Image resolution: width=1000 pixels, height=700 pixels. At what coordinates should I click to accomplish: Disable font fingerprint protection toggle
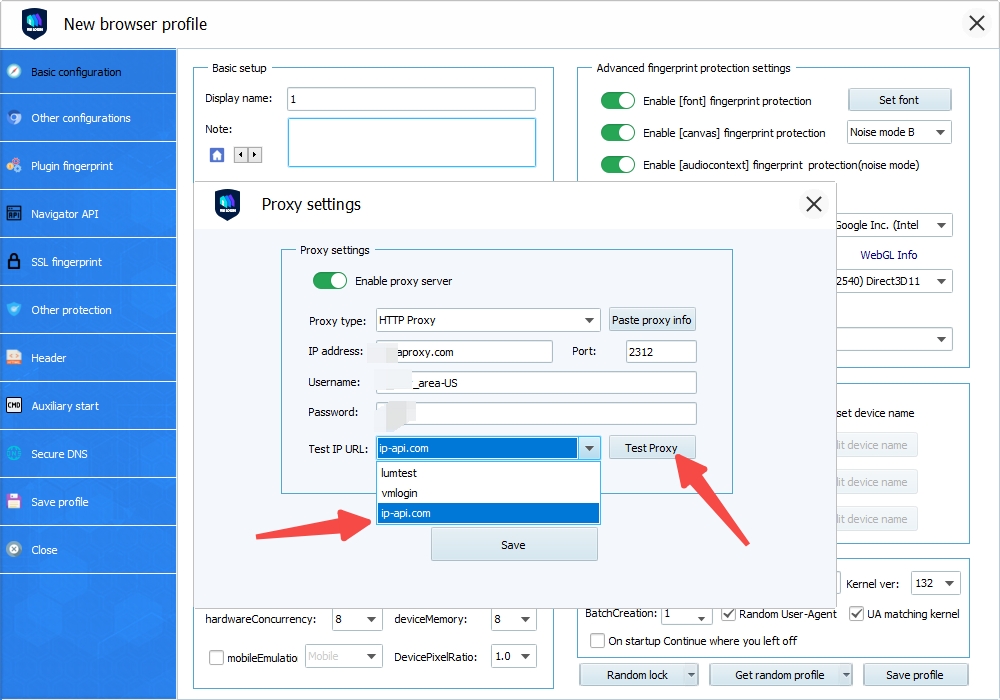point(618,101)
